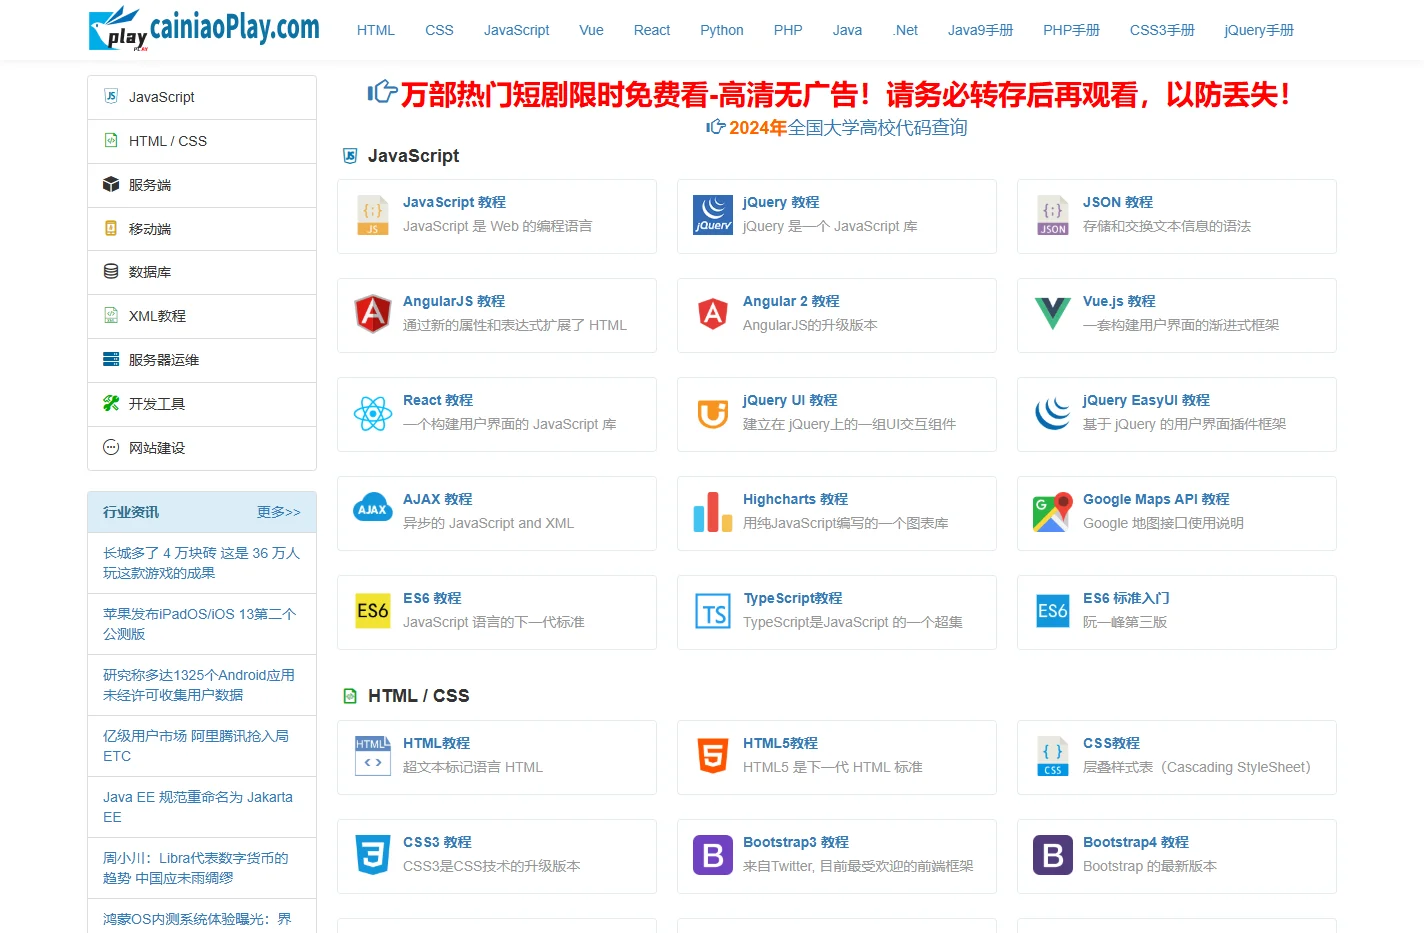Open the Python top navigation item
This screenshot has height=933, width=1424.
(722, 30)
